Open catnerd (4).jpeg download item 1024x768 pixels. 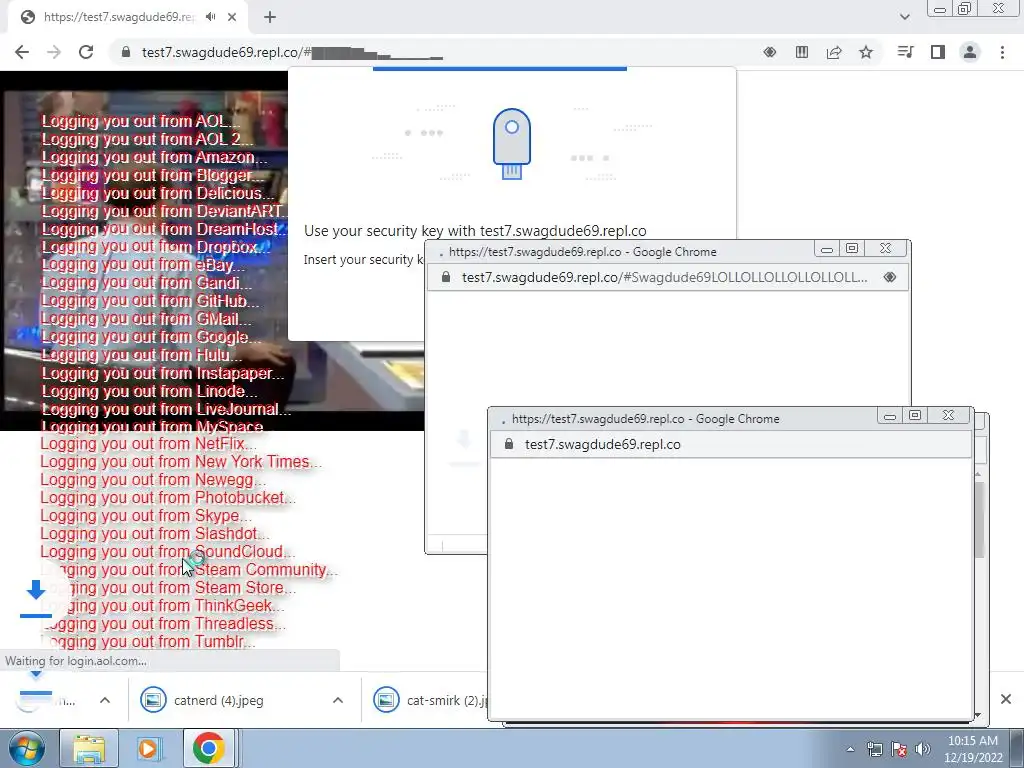[218, 700]
